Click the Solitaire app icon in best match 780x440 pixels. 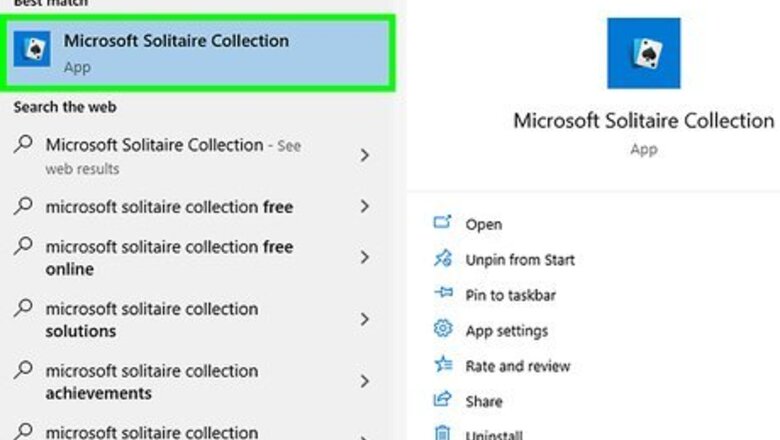(32, 49)
